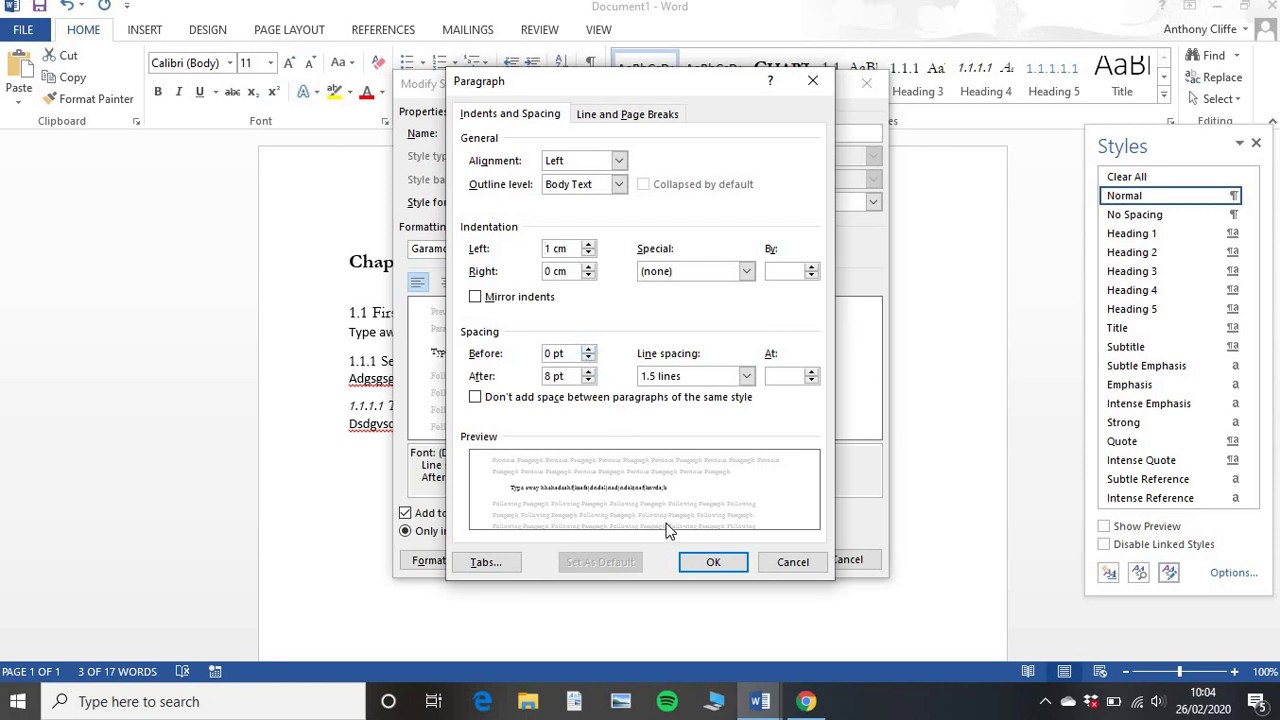Open the Alignment dropdown

tap(619, 161)
